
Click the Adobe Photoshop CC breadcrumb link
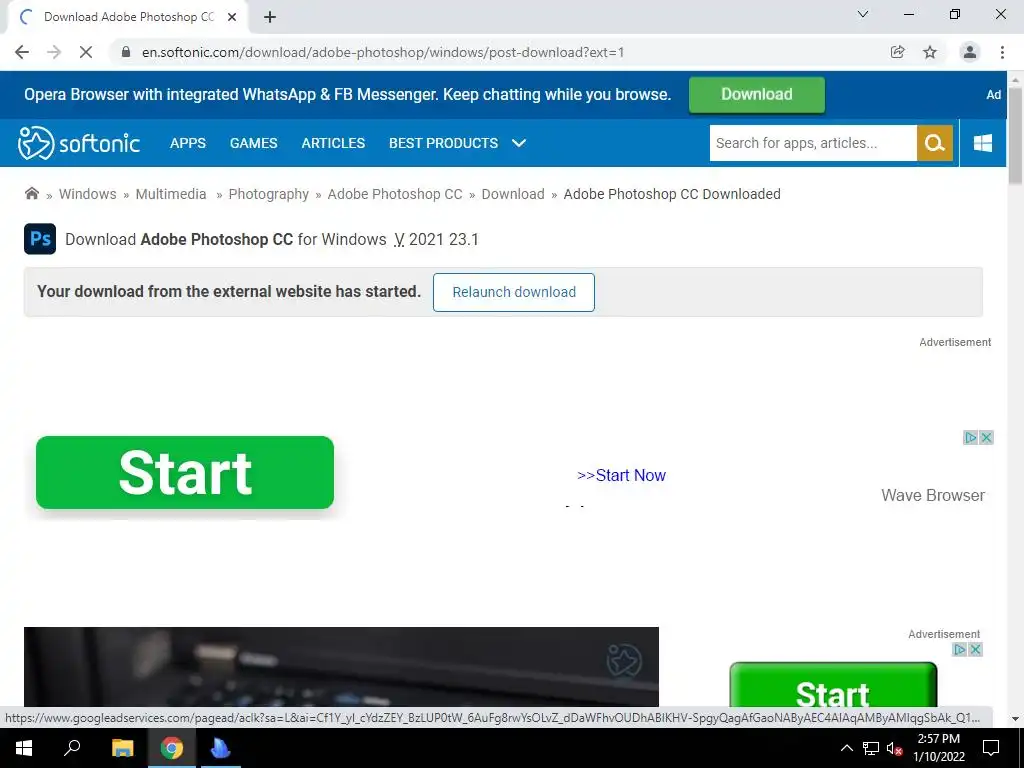(394, 194)
